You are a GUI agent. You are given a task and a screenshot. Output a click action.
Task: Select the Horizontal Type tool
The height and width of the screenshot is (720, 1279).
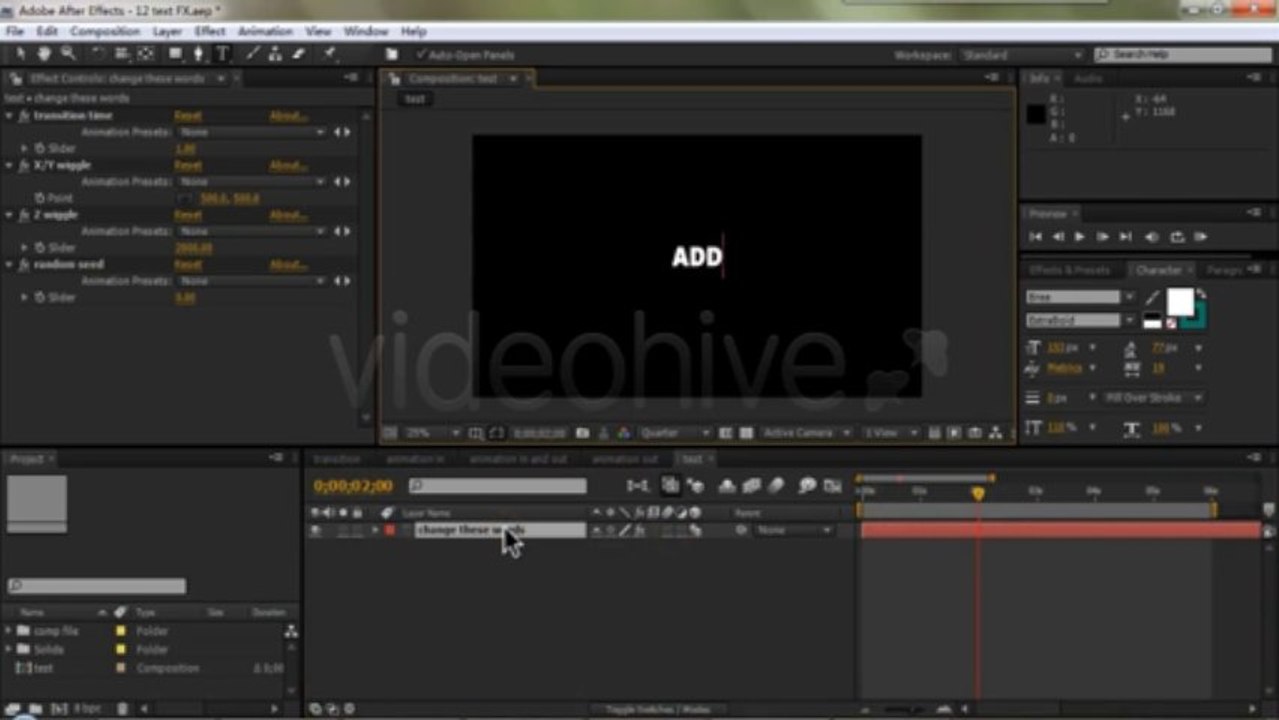coord(222,54)
